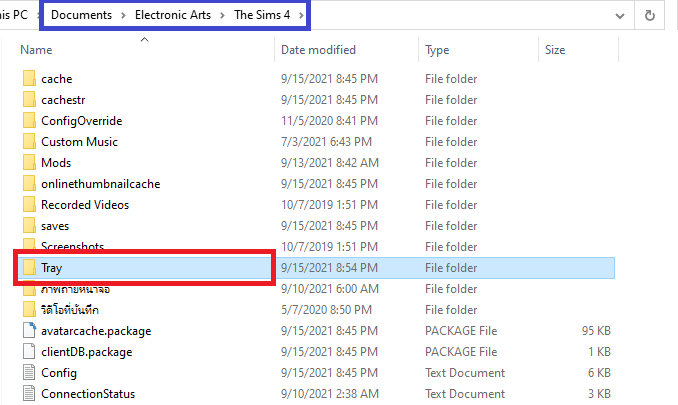The height and width of the screenshot is (405, 678).
Task: Click the 7/3/2021 6:43 PM date
Action: click(326, 141)
